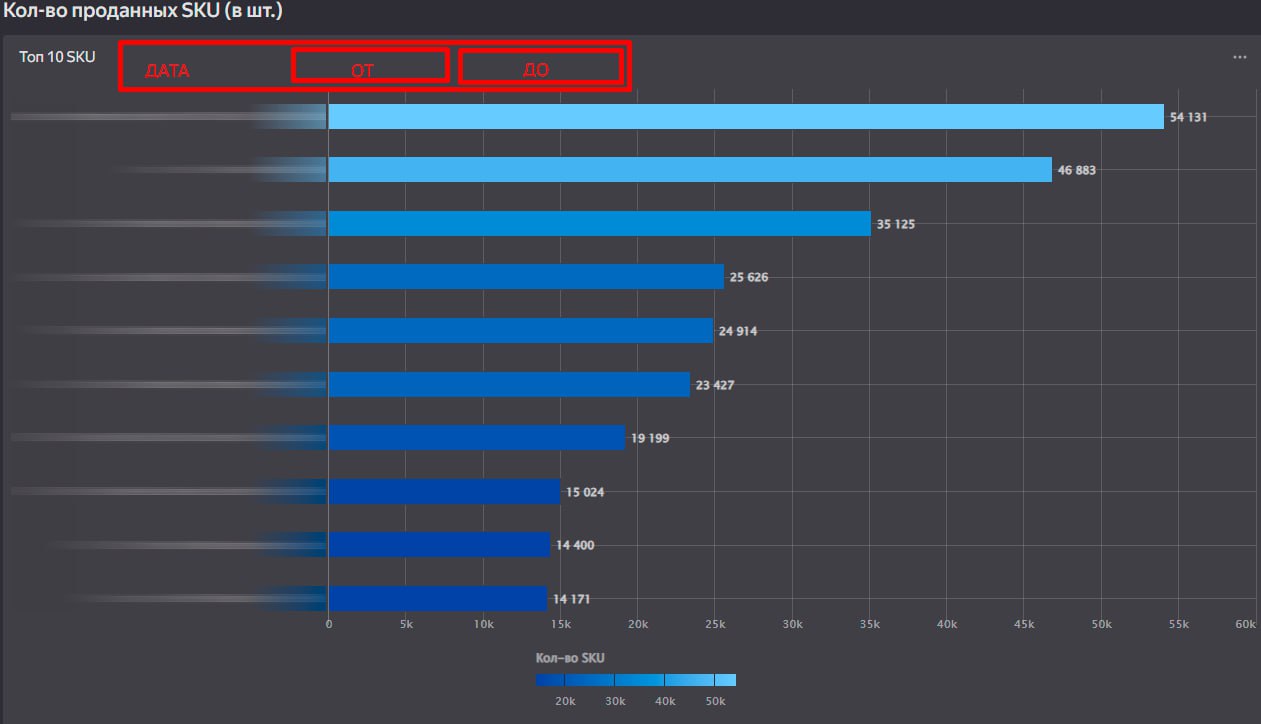The height and width of the screenshot is (724, 1261).
Task: Click the lightest legend segment near 50k
Action: tap(725, 680)
